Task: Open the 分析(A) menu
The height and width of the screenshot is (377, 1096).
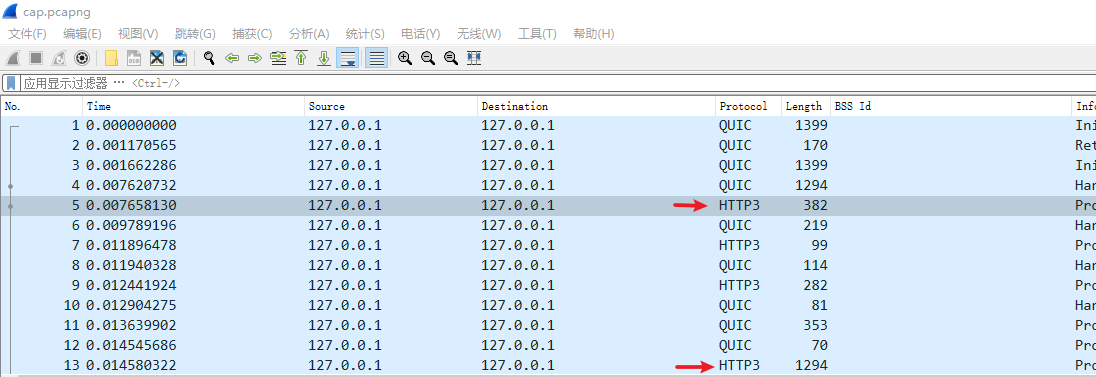Action: [309, 34]
